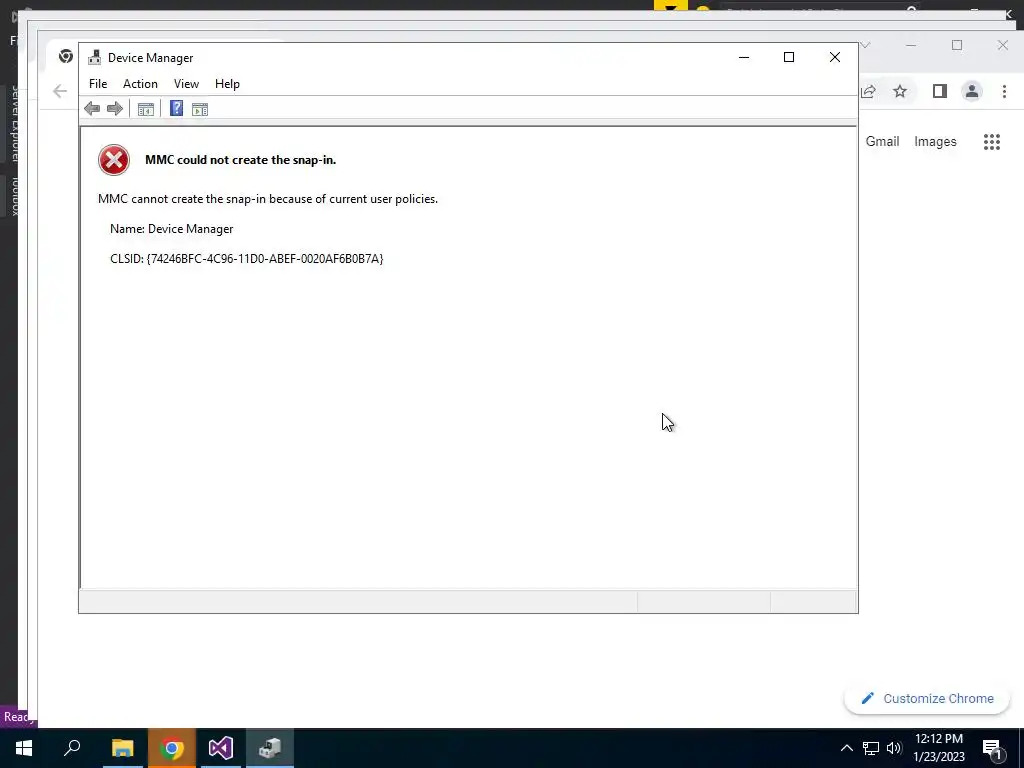The width and height of the screenshot is (1024, 768).
Task: Switch to Chrome from the taskbar
Action: click(x=172, y=748)
